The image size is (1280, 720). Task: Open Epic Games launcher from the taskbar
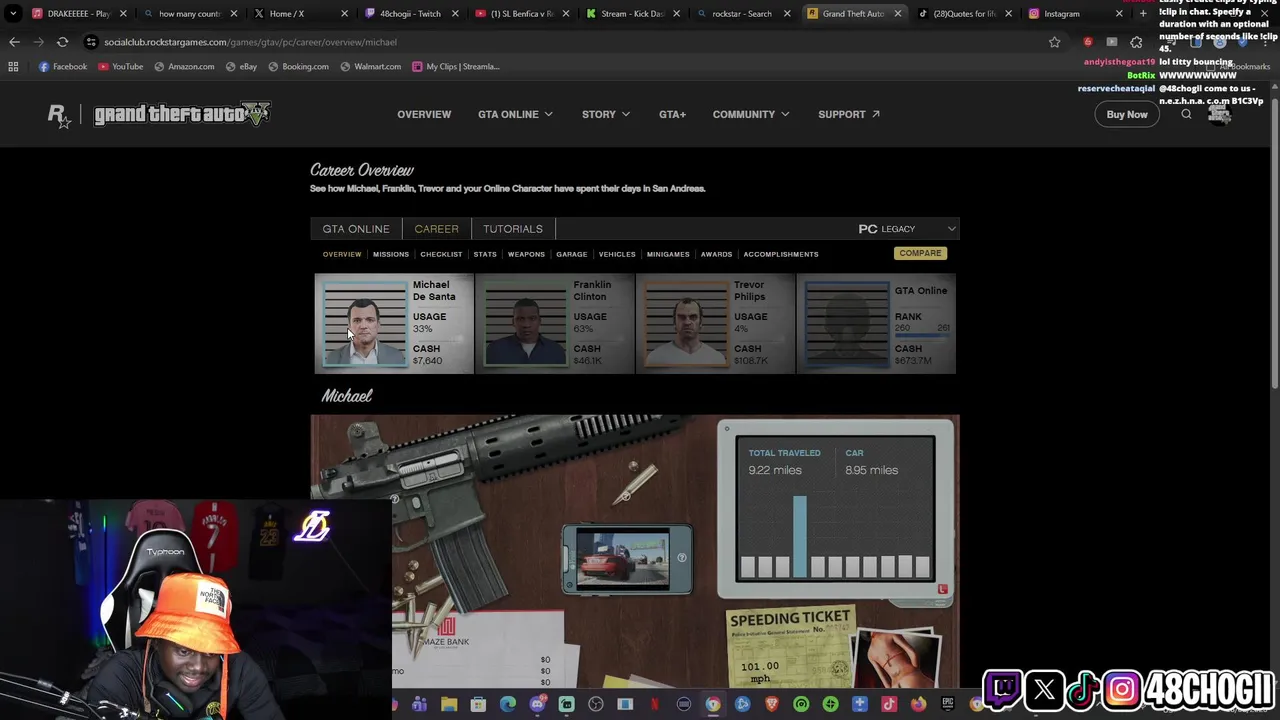[x=947, y=704]
